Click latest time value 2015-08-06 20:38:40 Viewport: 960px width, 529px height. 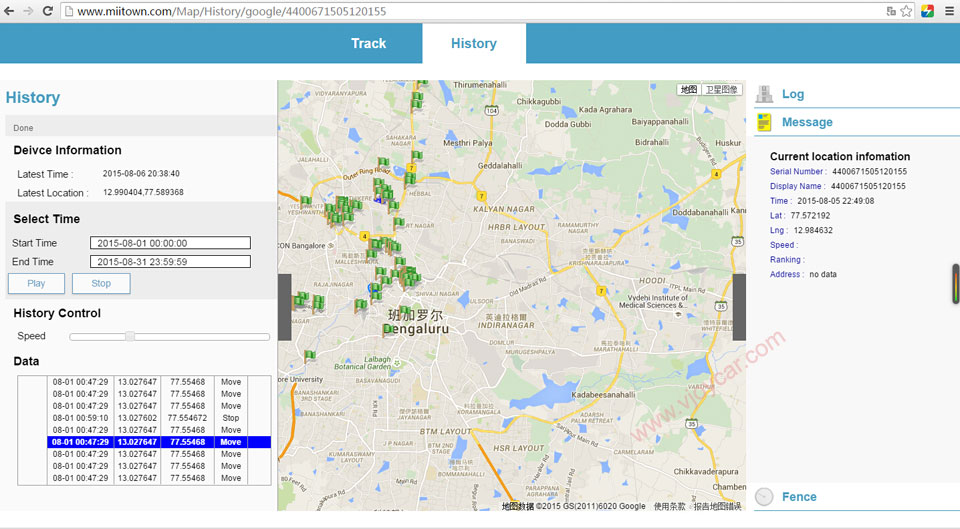click(x=141, y=174)
